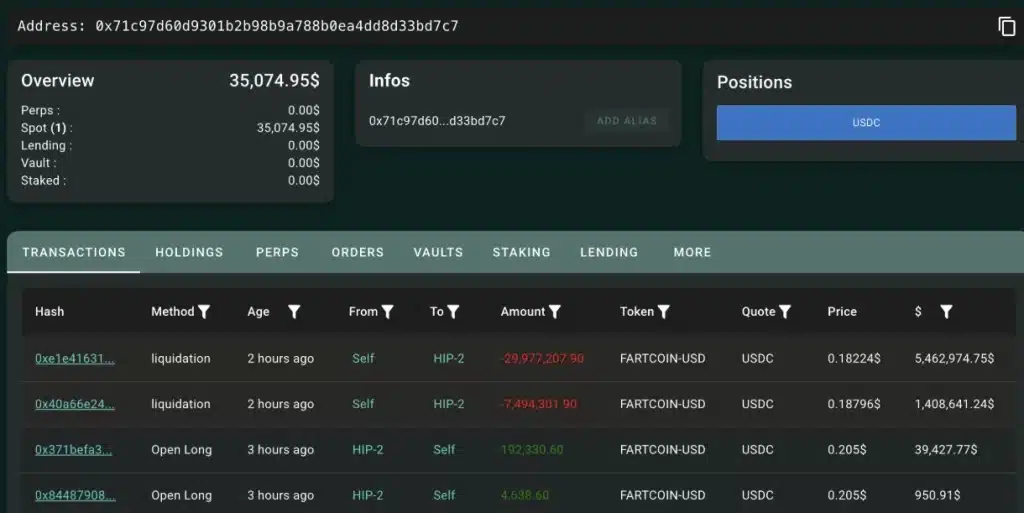Click Self in the 0xe1e41631 row

363,359
